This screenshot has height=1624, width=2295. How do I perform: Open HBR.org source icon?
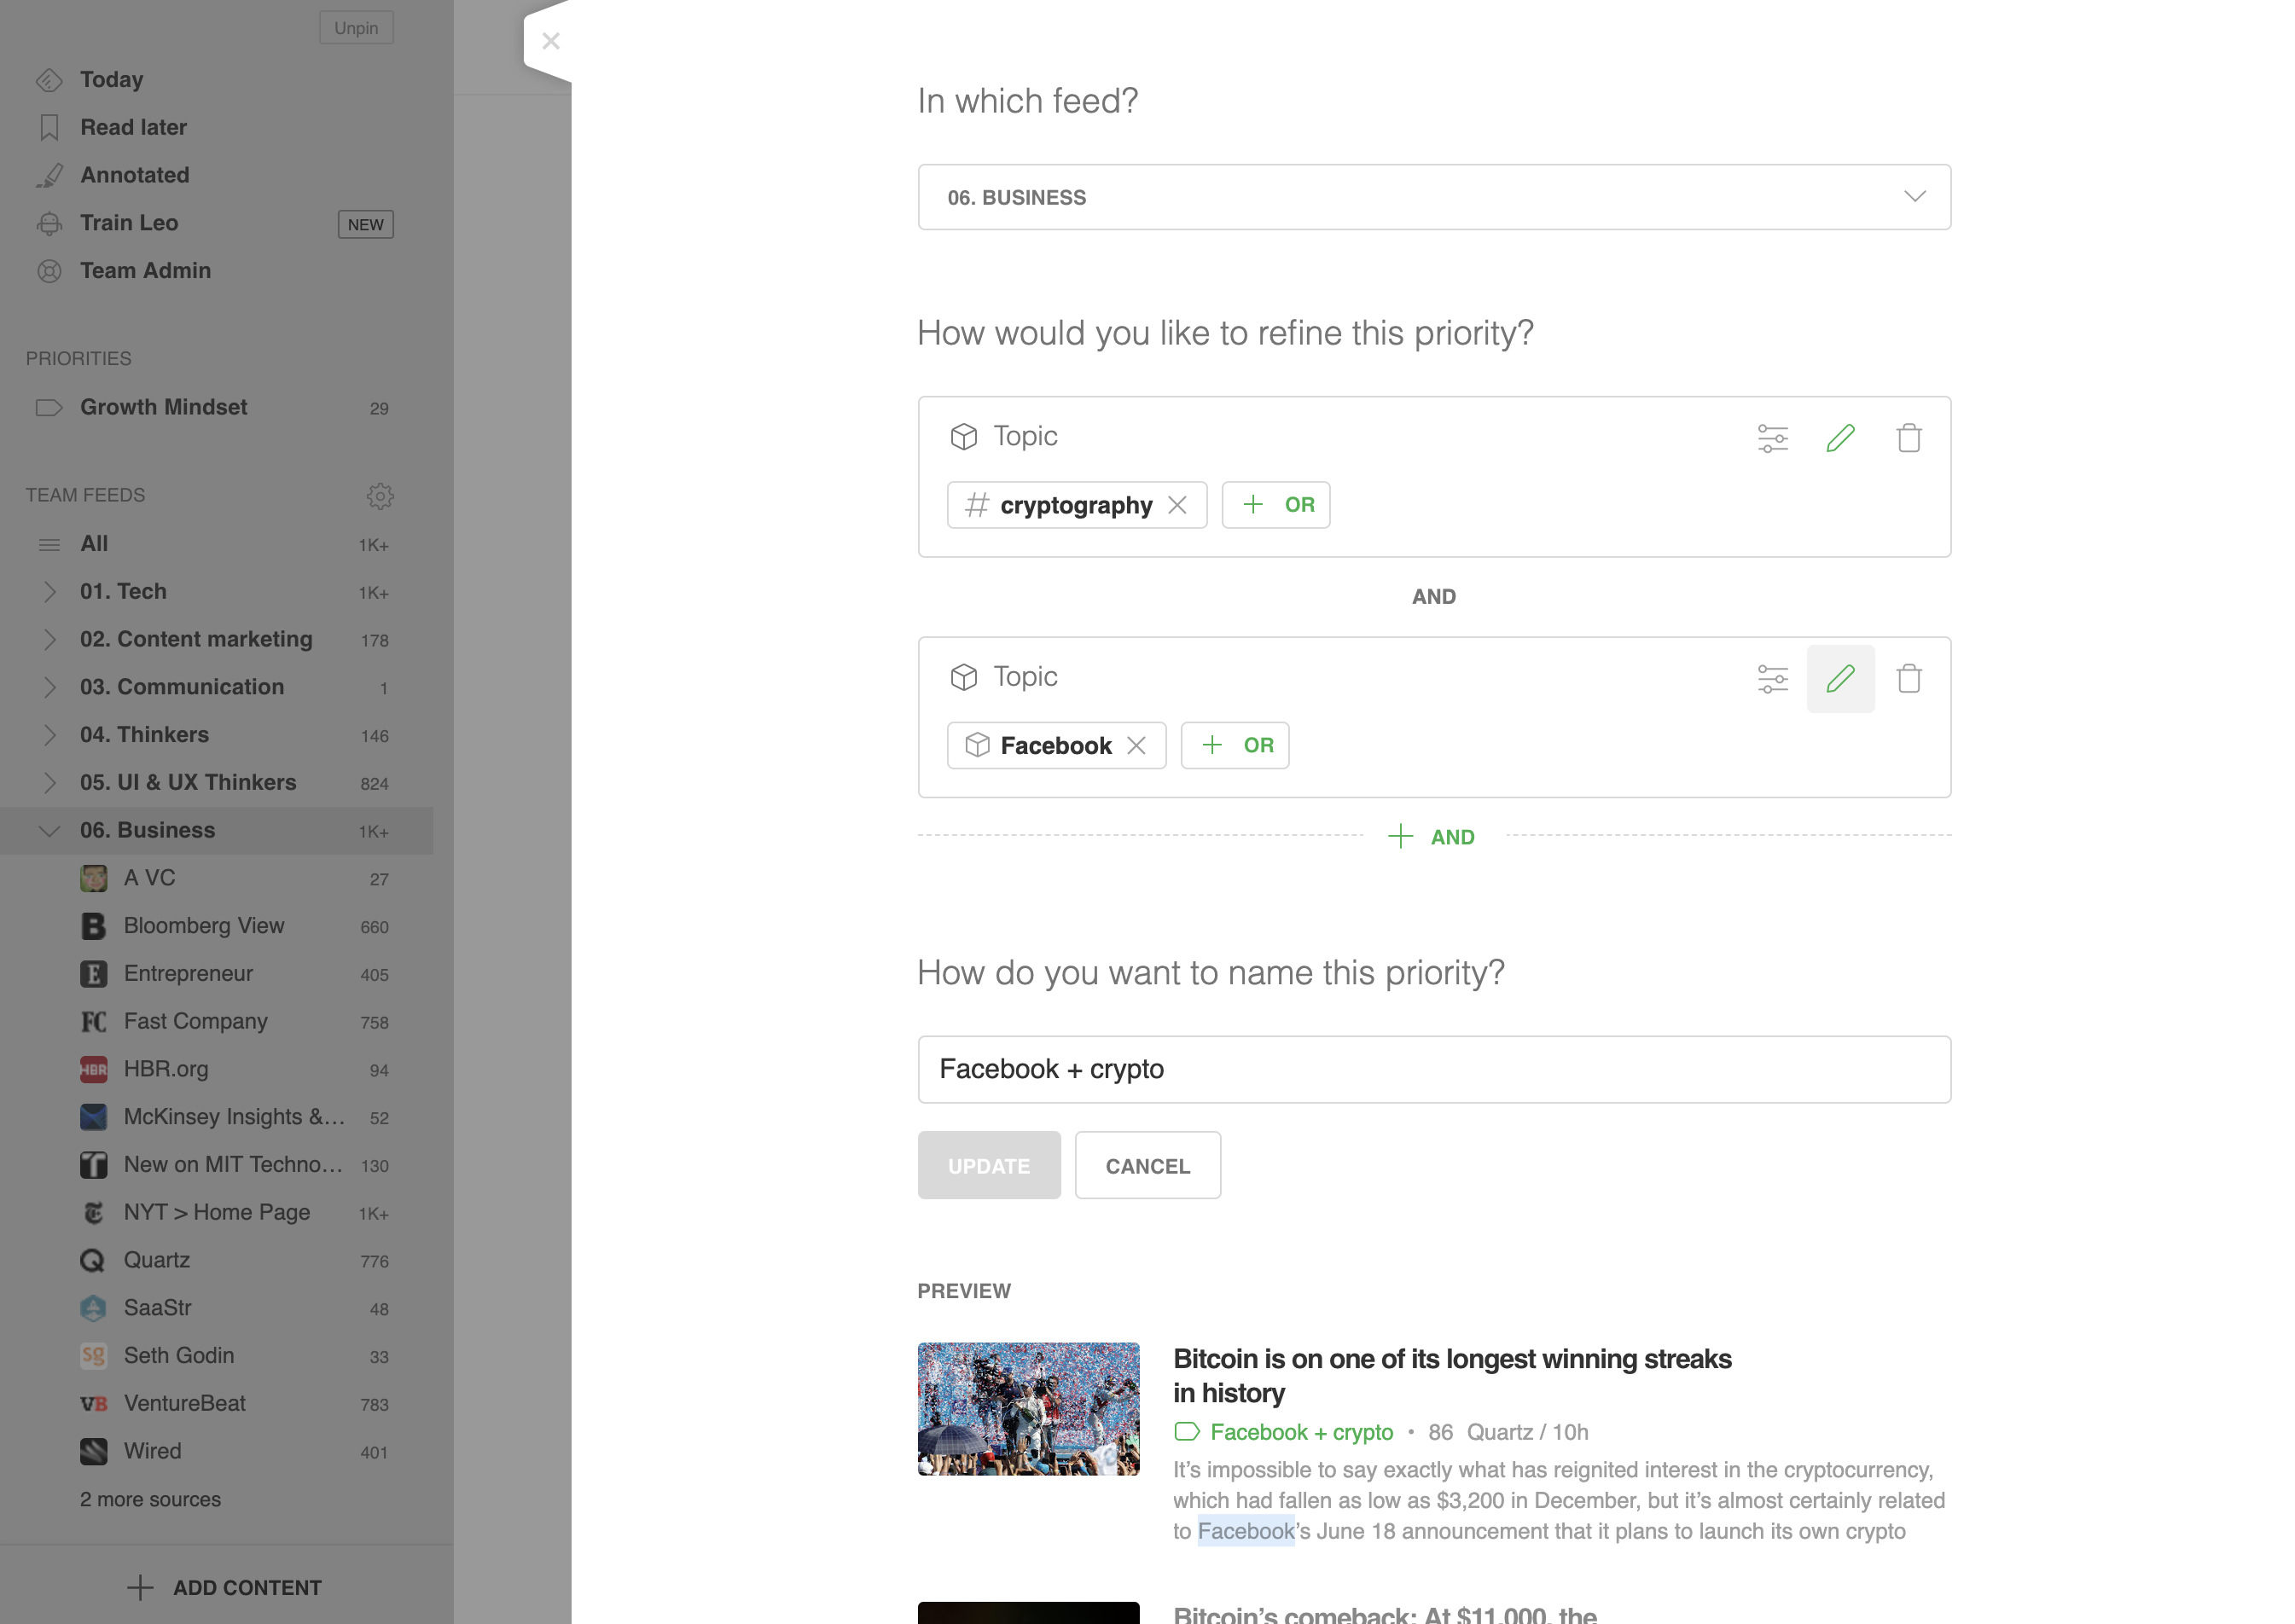[93, 1070]
